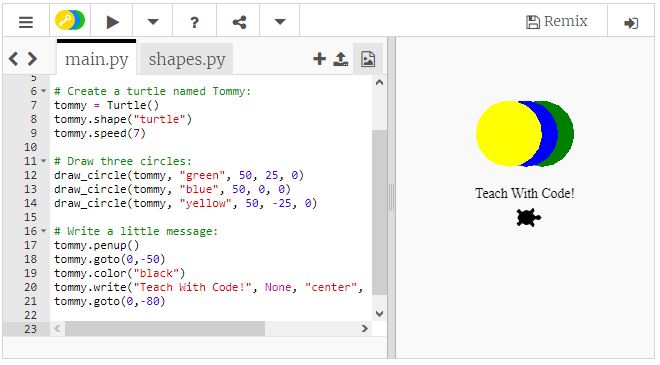Image resolution: width=660 pixels, height=365 pixels.
Task: Click the "# Draw three circles:" comment
Action: (x=122, y=161)
